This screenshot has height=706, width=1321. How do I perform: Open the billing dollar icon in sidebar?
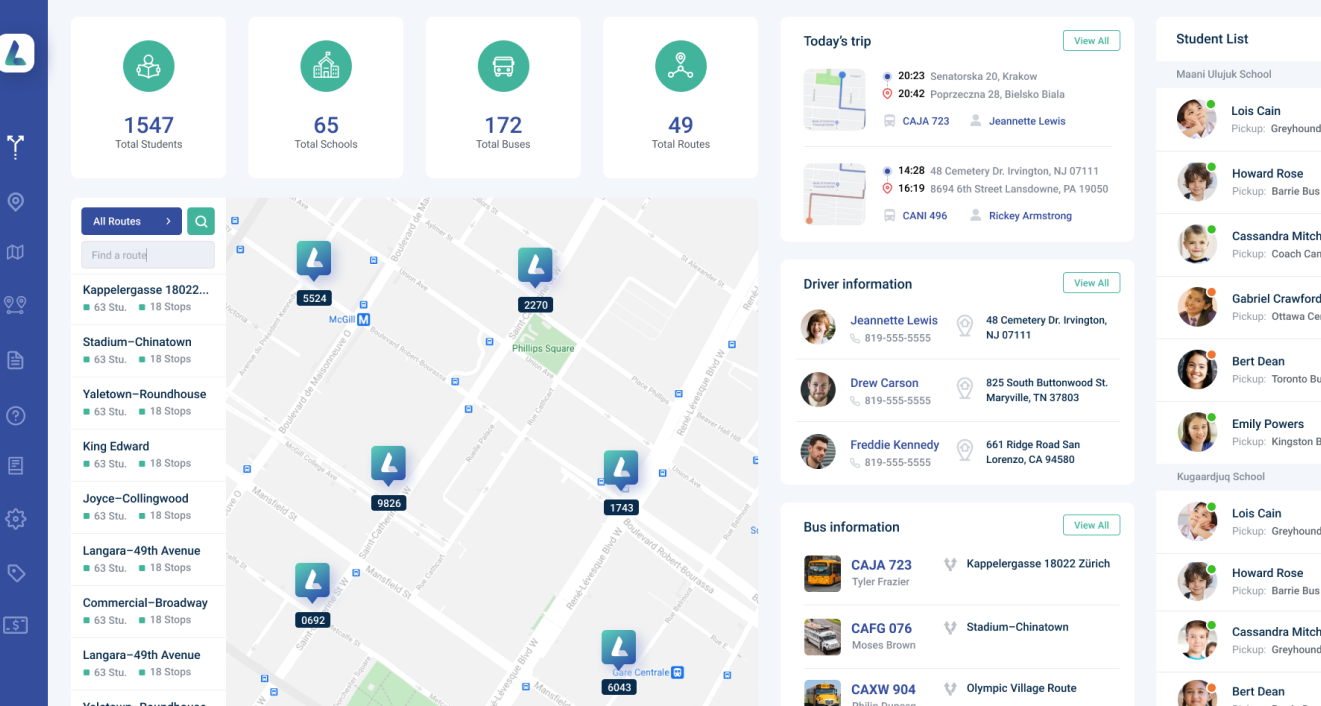coord(15,625)
